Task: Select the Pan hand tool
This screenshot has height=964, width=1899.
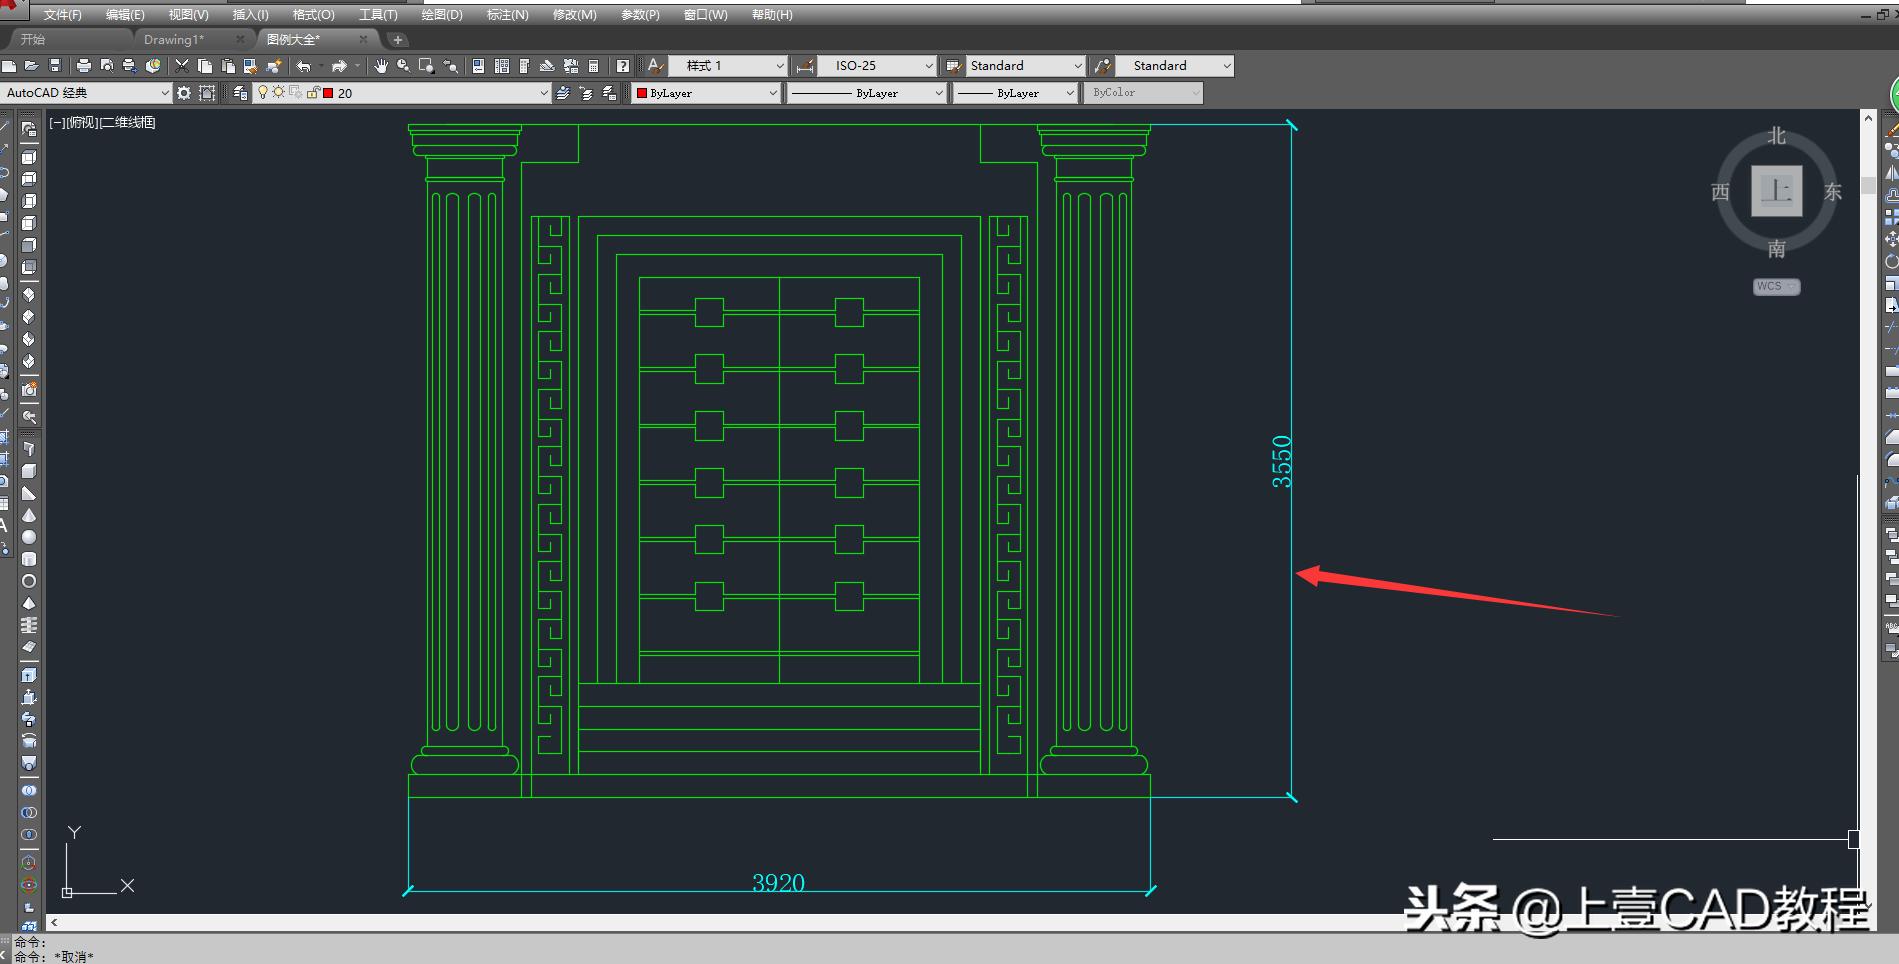Action: point(381,66)
